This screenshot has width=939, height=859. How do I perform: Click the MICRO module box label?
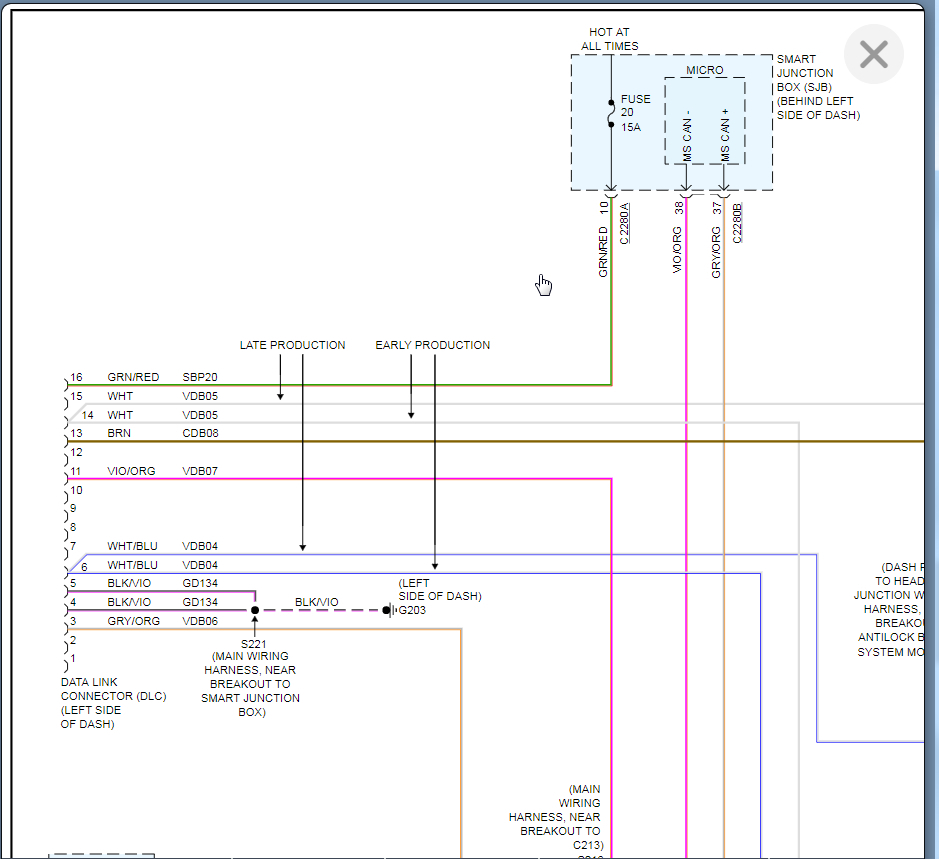(x=705, y=70)
